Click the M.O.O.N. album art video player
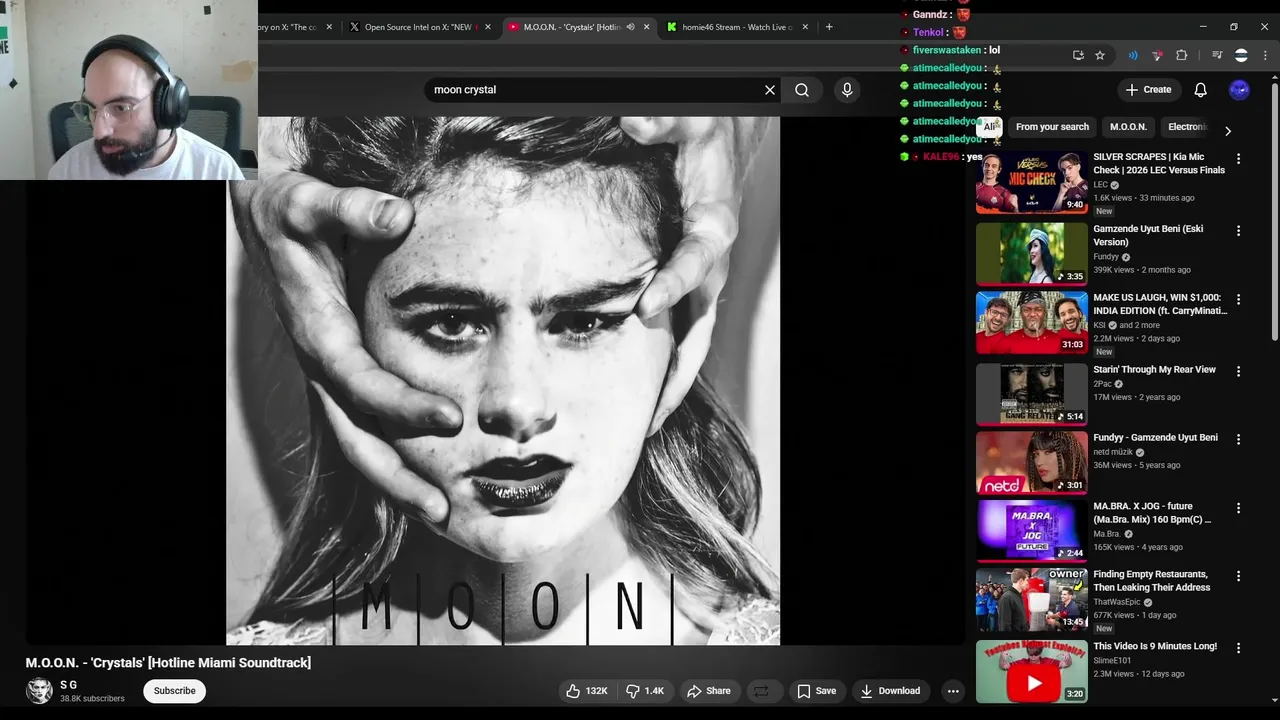This screenshot has width=1280, height=720. [502, 381]
